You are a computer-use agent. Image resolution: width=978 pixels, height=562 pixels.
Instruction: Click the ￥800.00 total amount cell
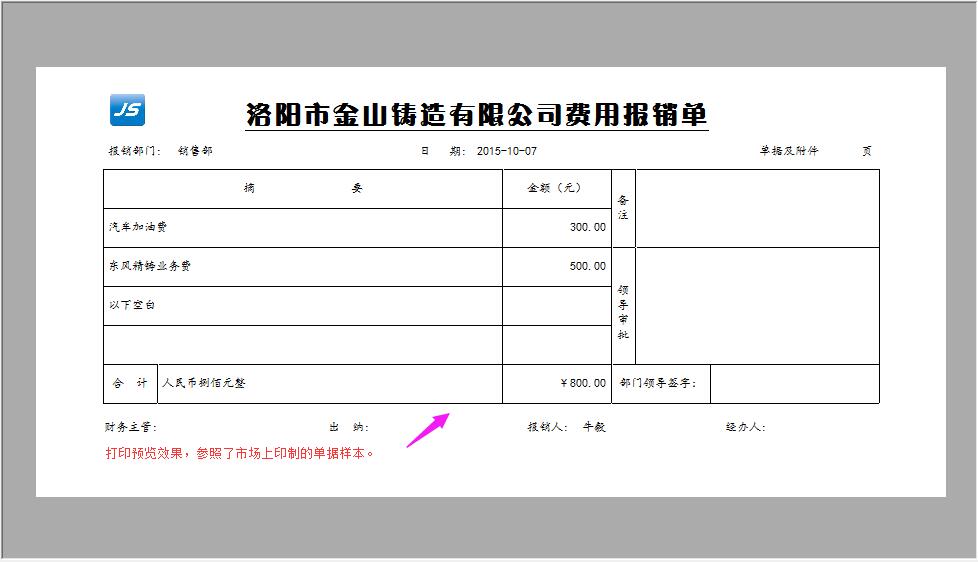(x=583, y=383)
